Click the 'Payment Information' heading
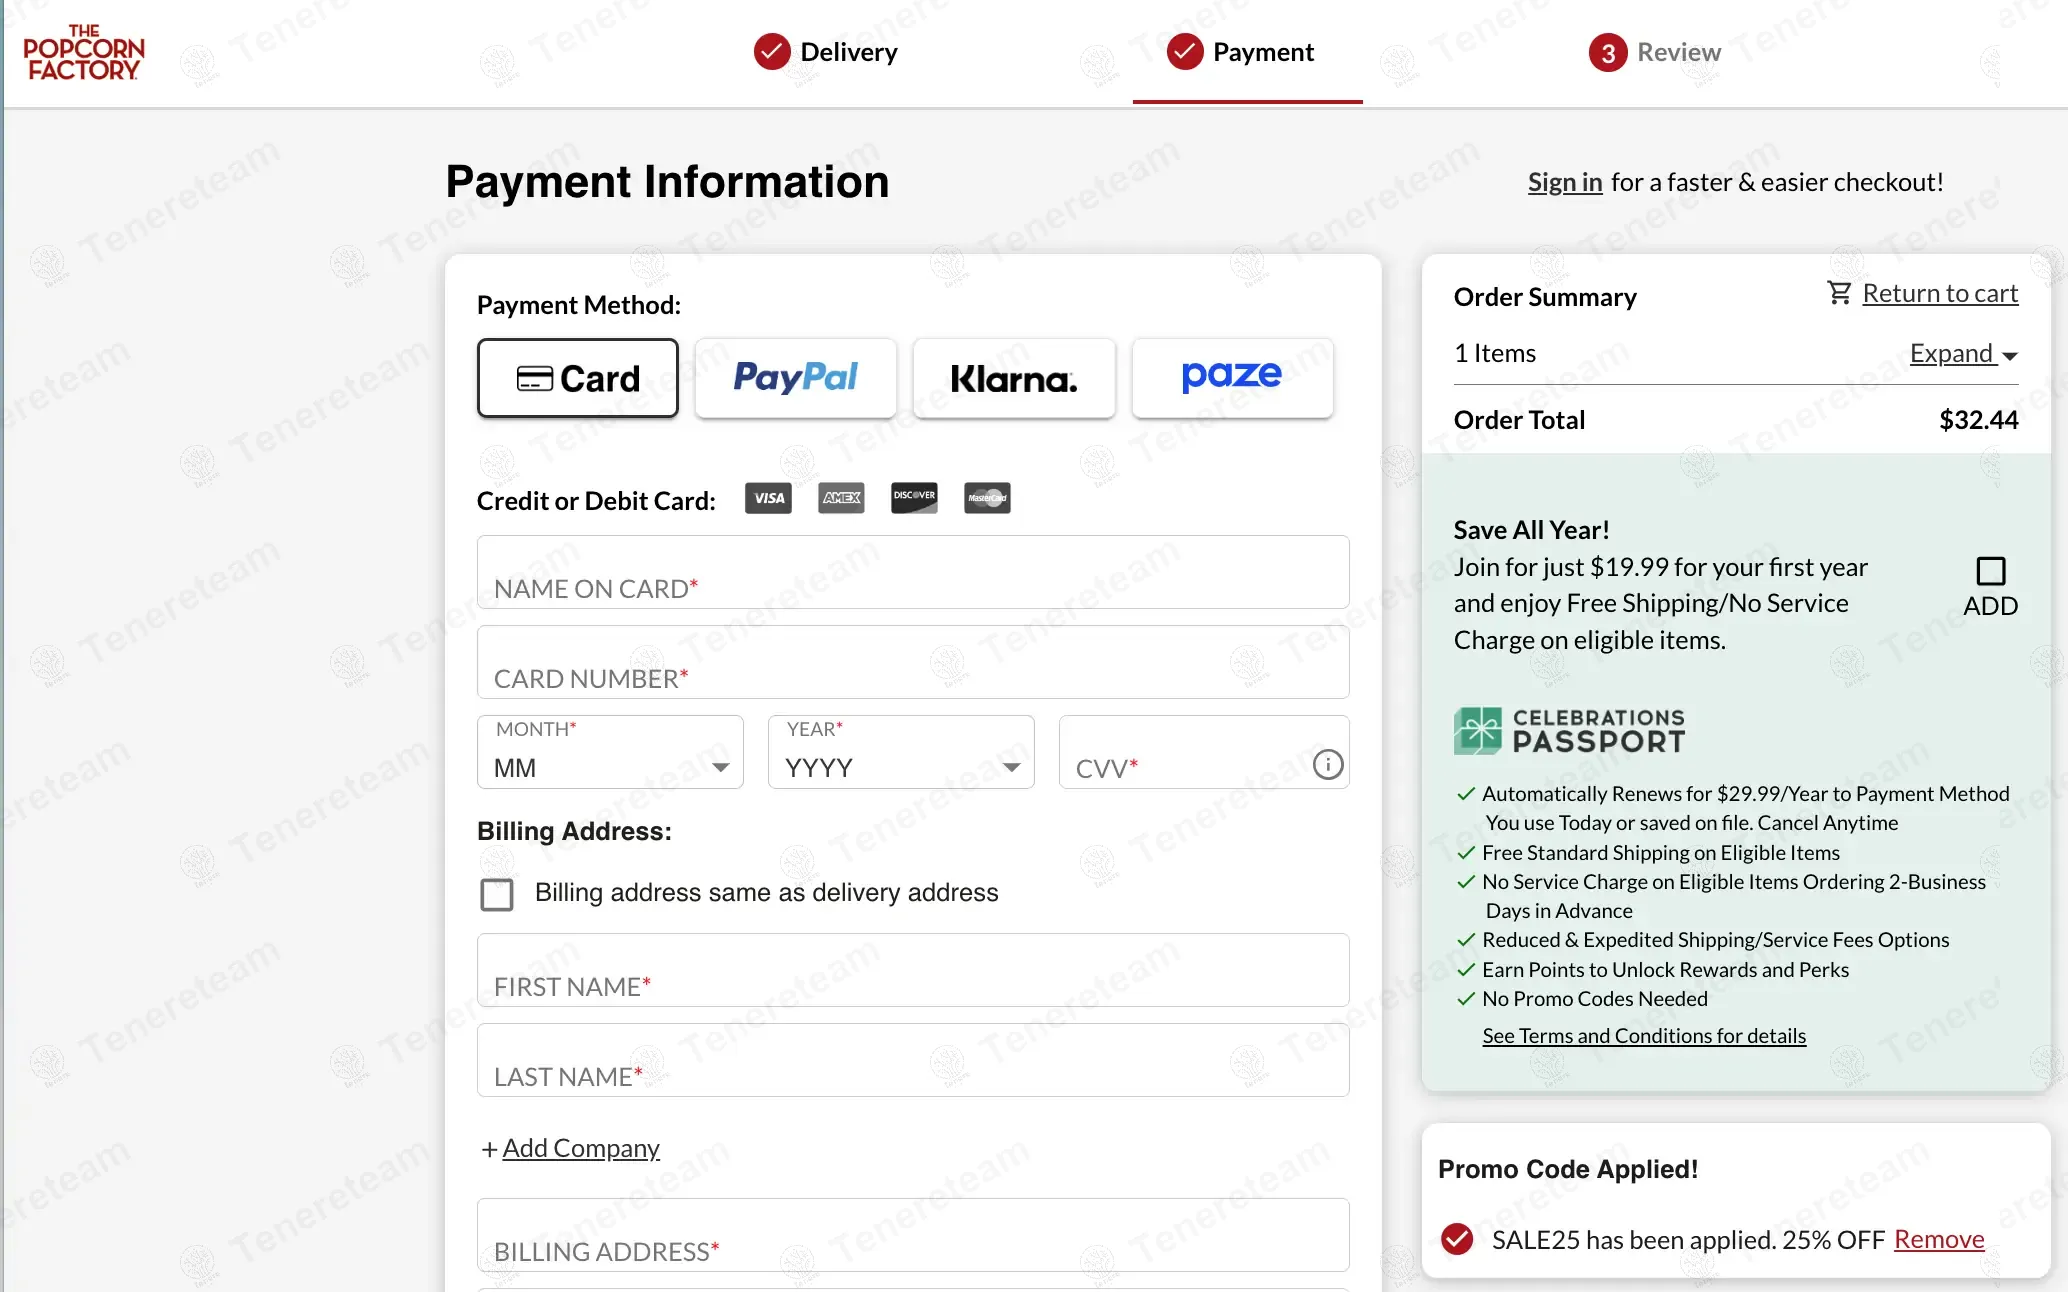Image resolution: width=2068 pixels, height=1292 pixels. point(667,182)
